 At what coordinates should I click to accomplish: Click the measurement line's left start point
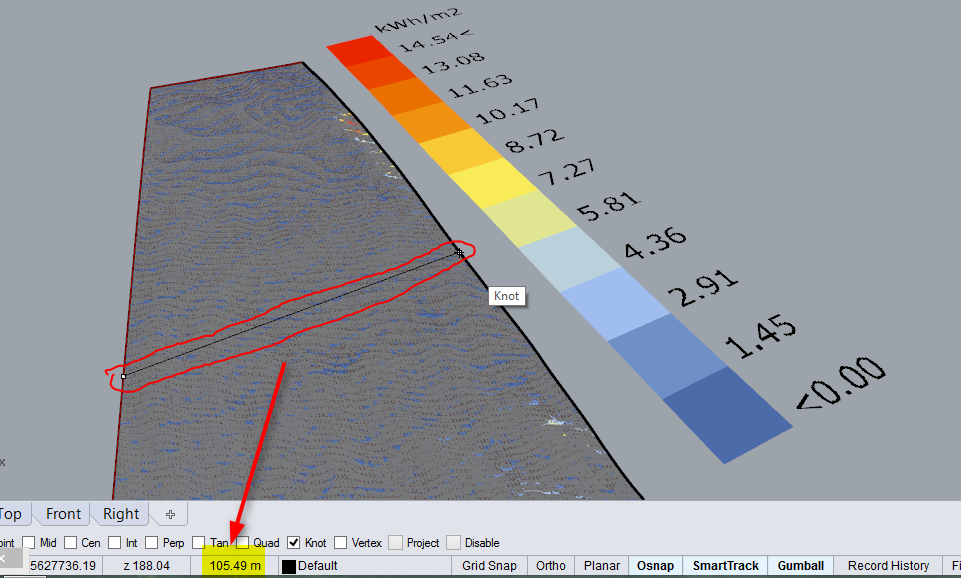tap(123, 376)
